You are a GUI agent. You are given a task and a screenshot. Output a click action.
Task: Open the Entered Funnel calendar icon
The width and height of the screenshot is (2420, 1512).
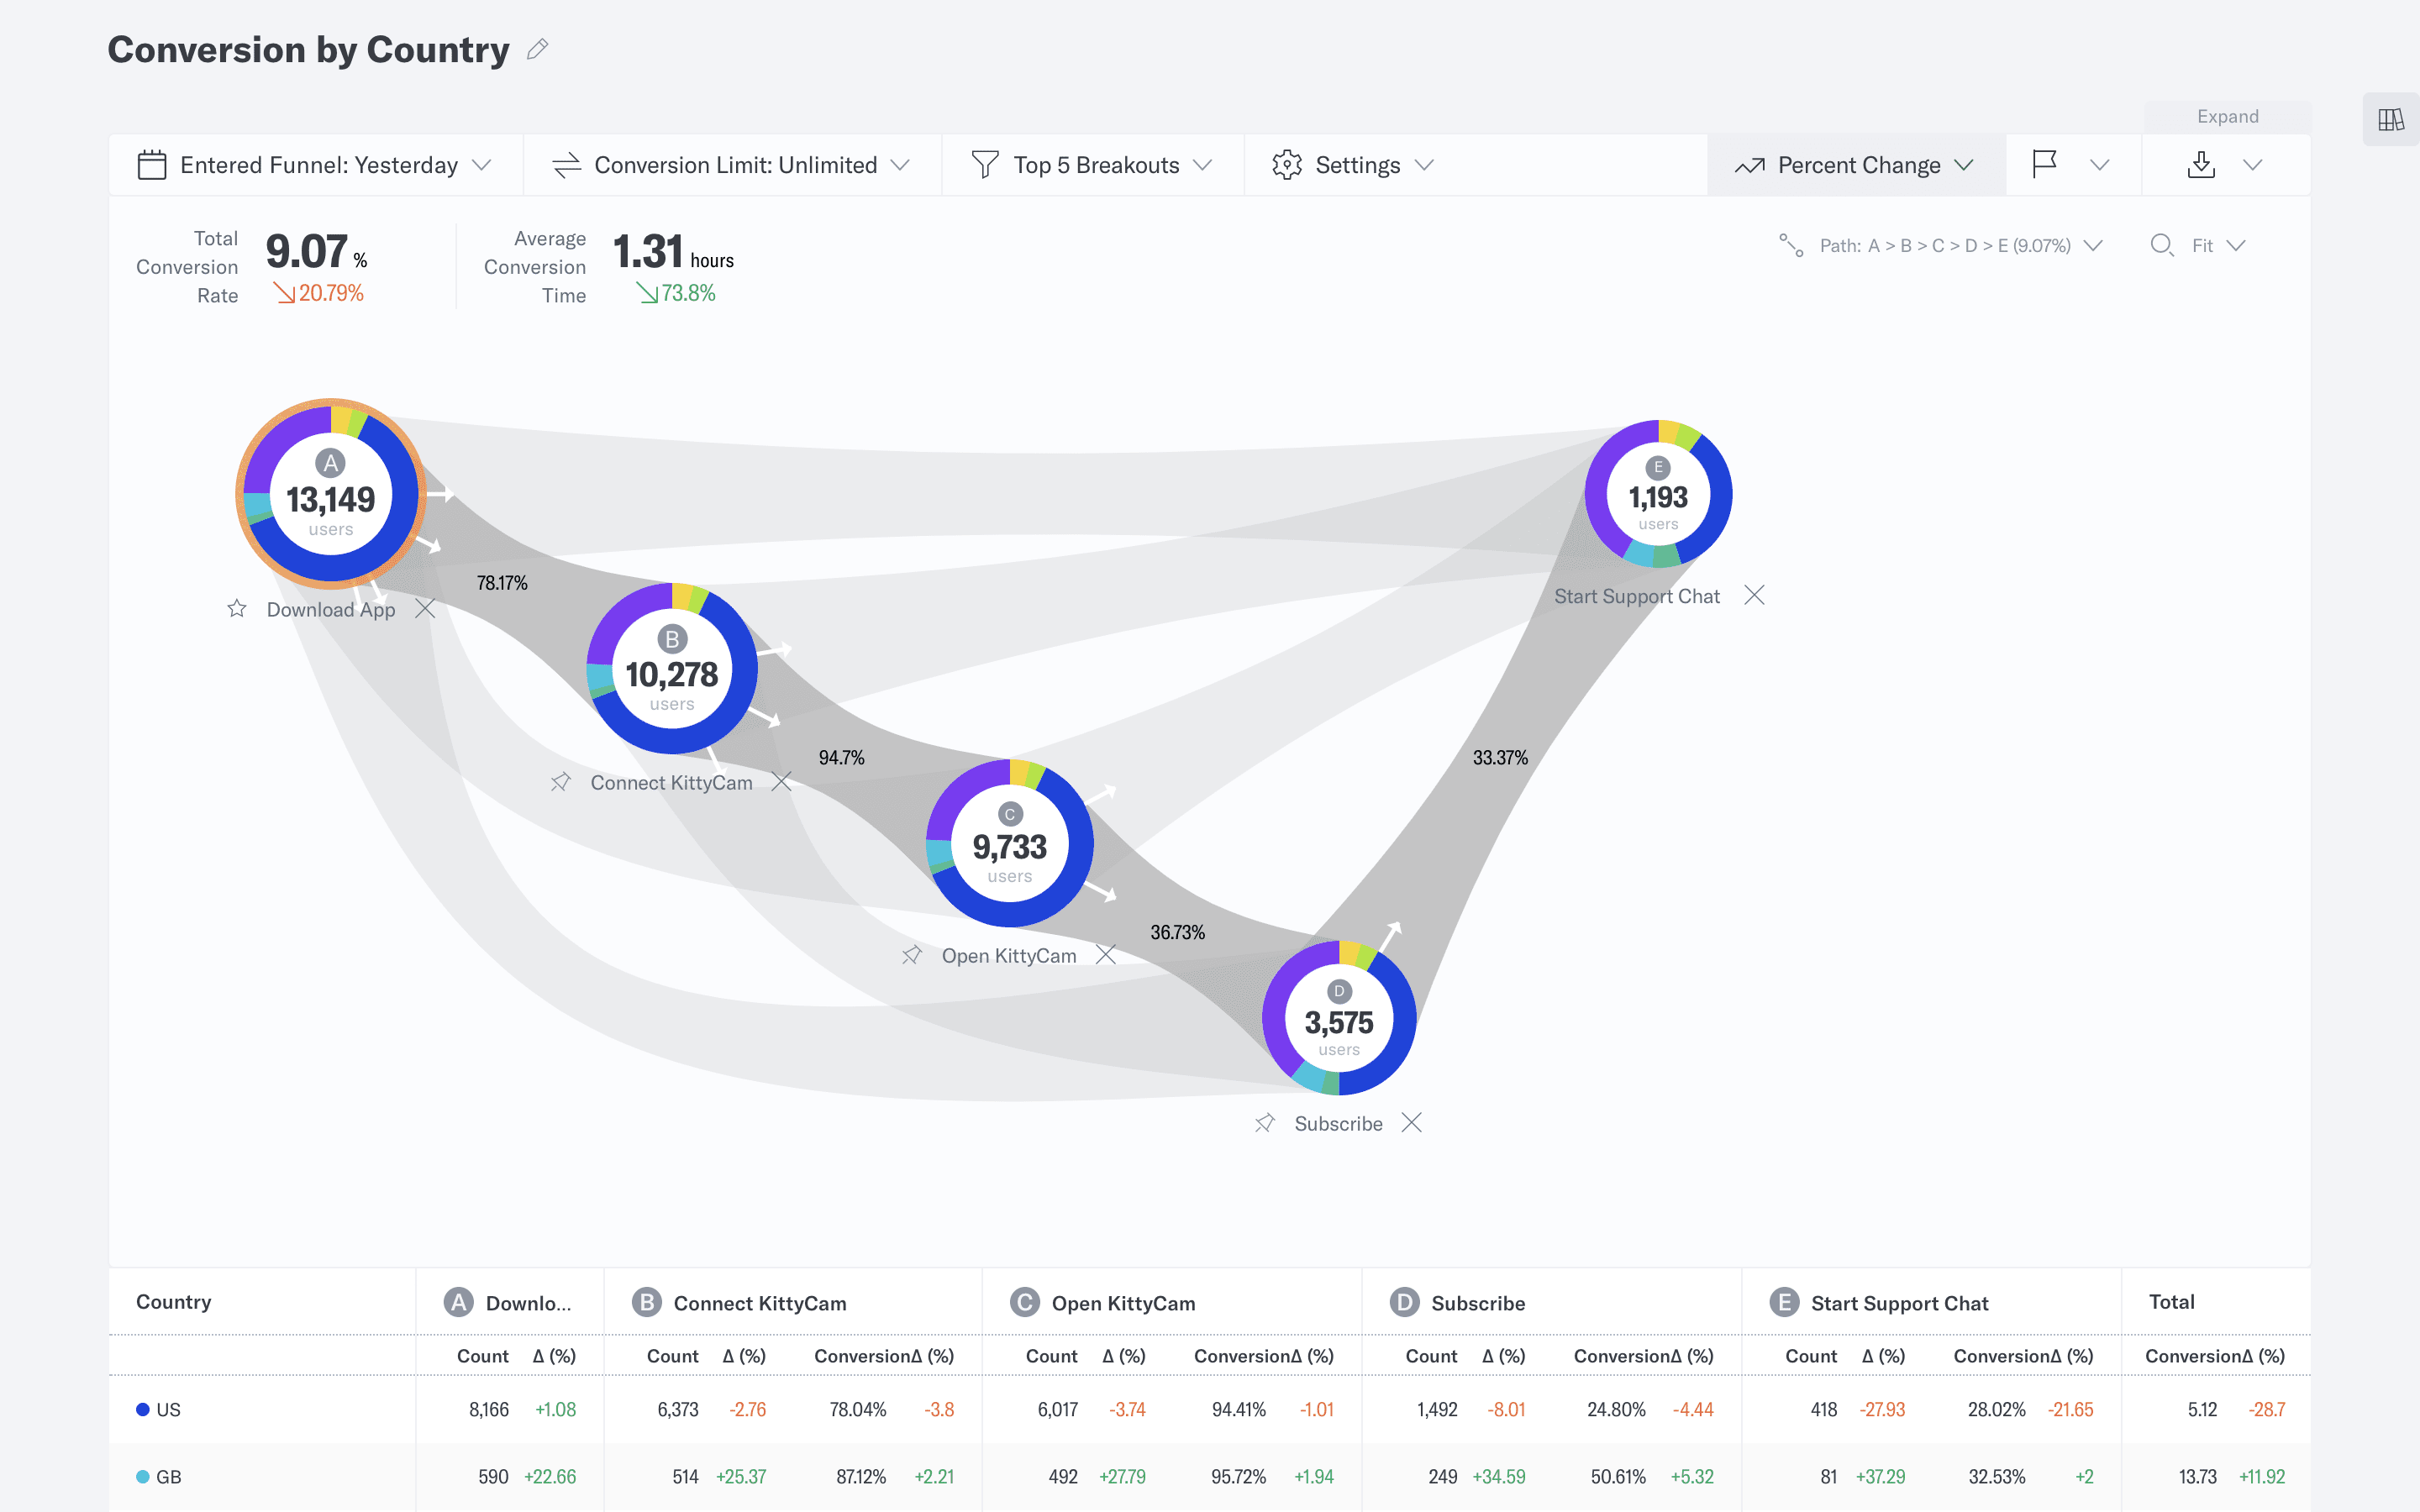[151, 165]
